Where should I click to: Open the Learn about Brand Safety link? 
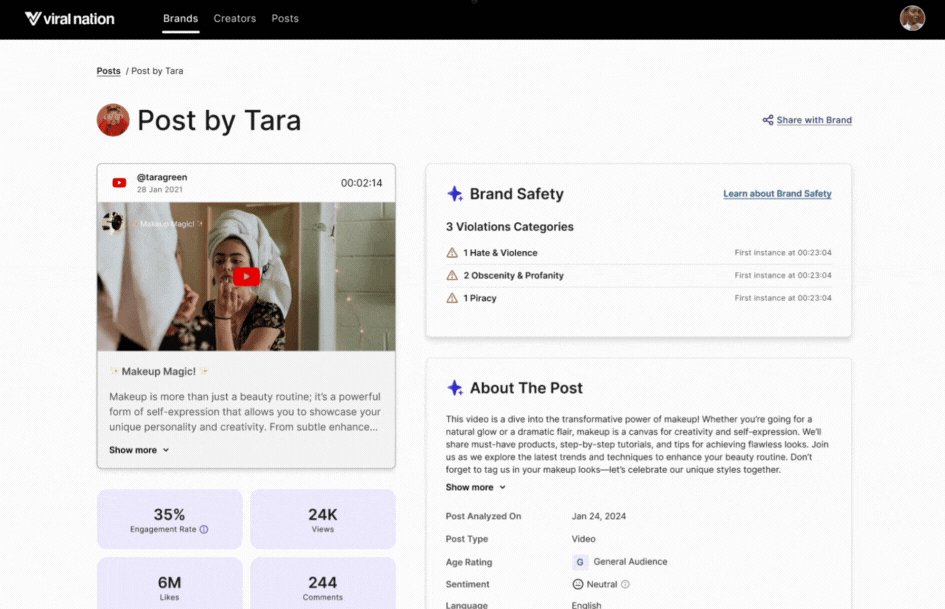point(777,193)
